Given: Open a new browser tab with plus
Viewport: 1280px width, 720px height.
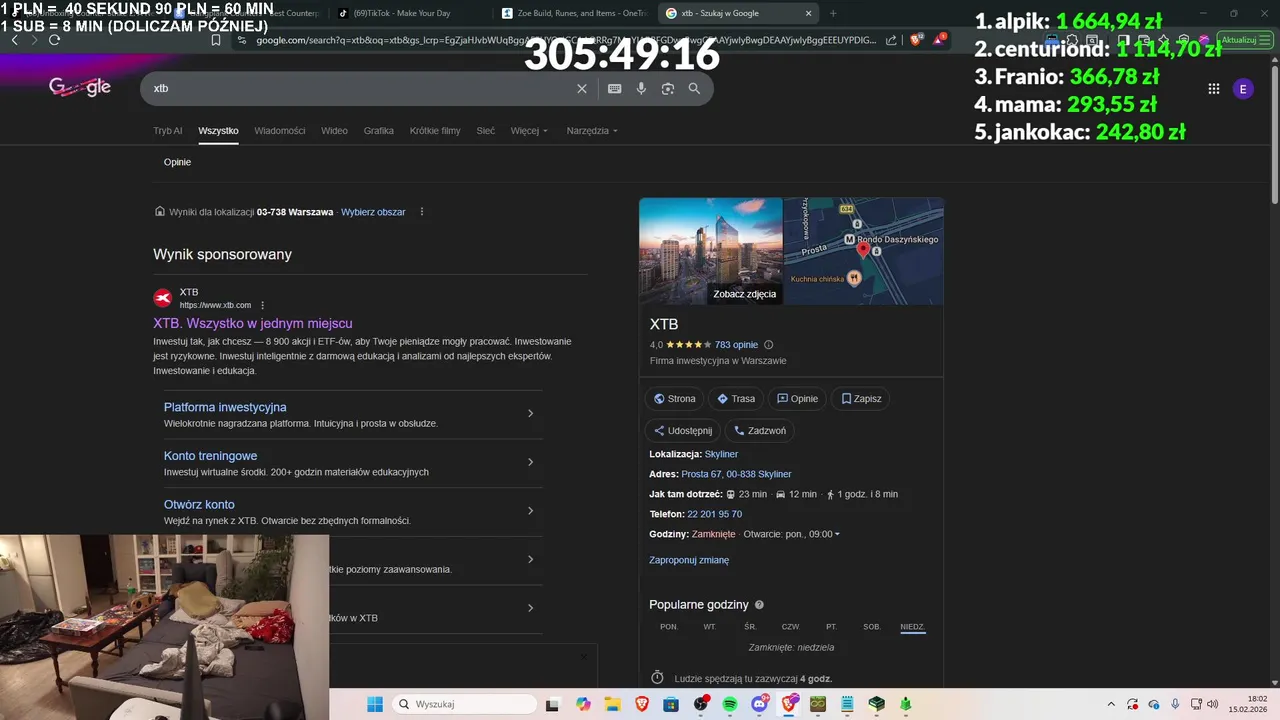Looking at the screenshot, I should point(833,13).
